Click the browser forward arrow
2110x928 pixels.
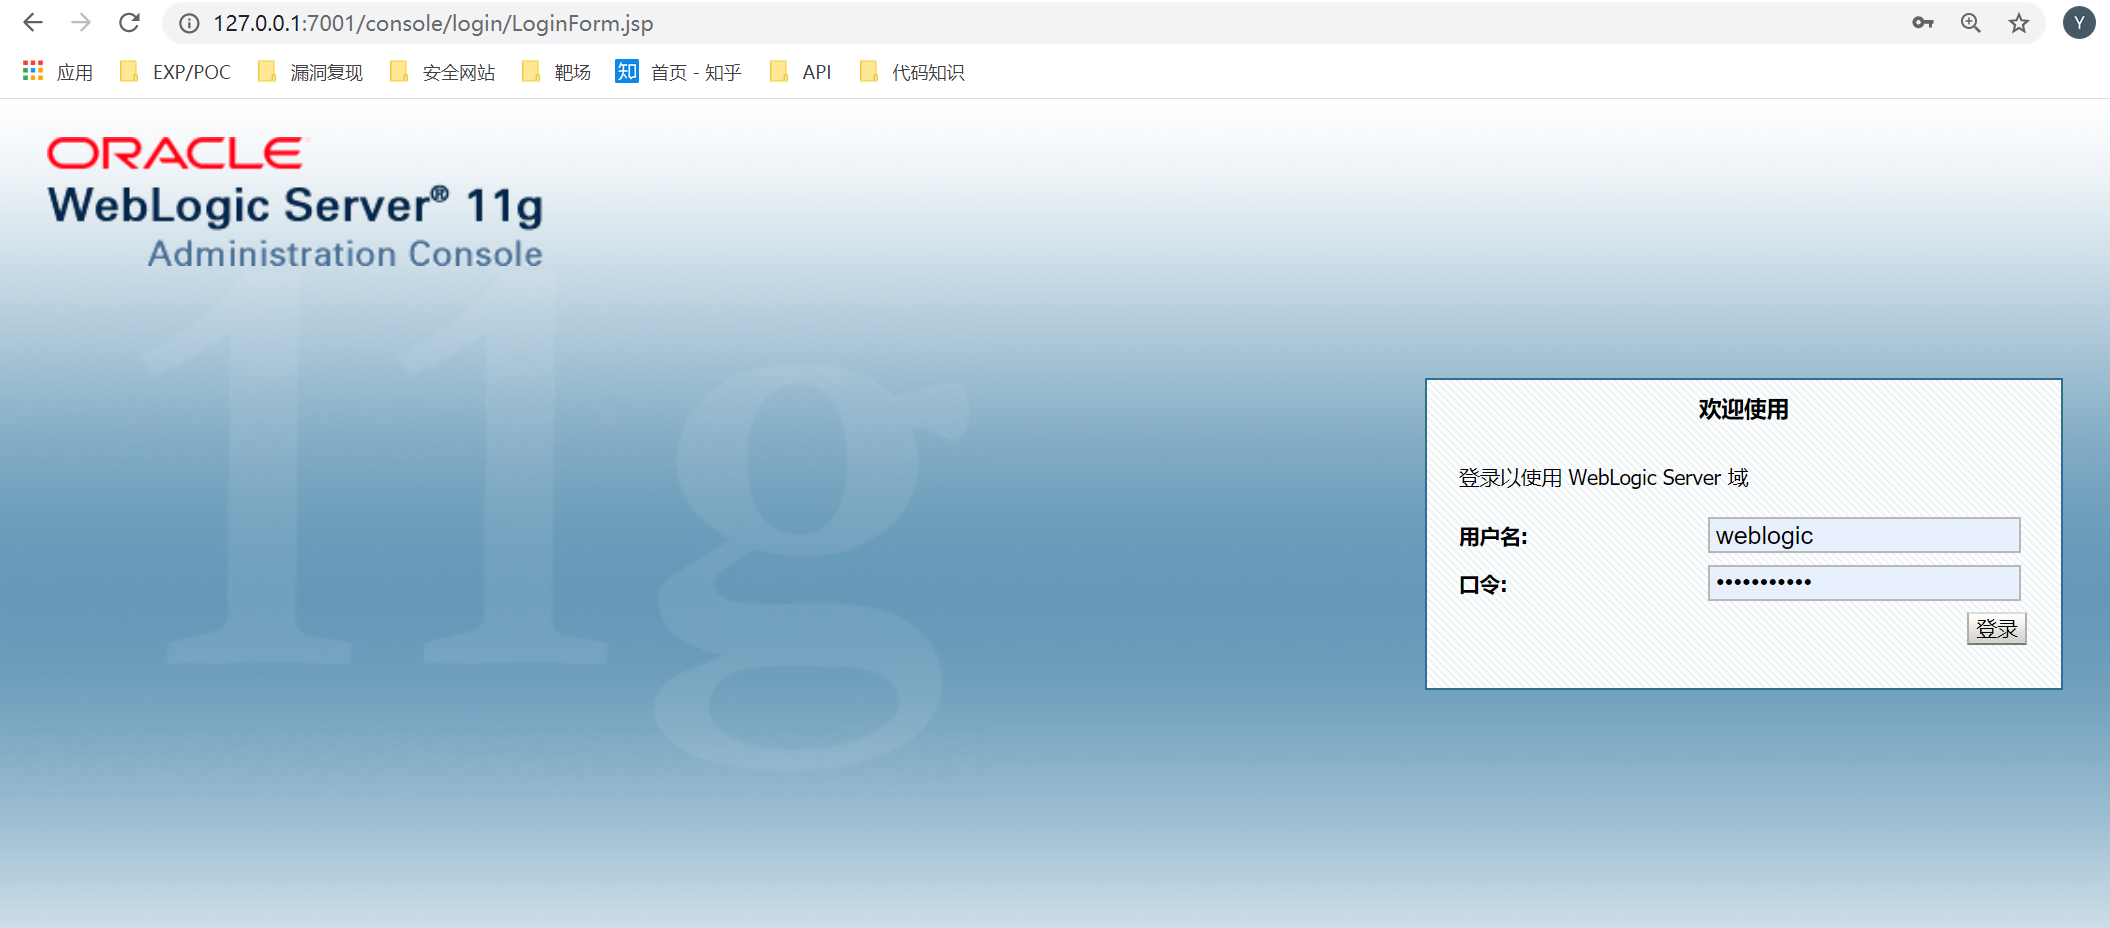[x=81, y=23]
